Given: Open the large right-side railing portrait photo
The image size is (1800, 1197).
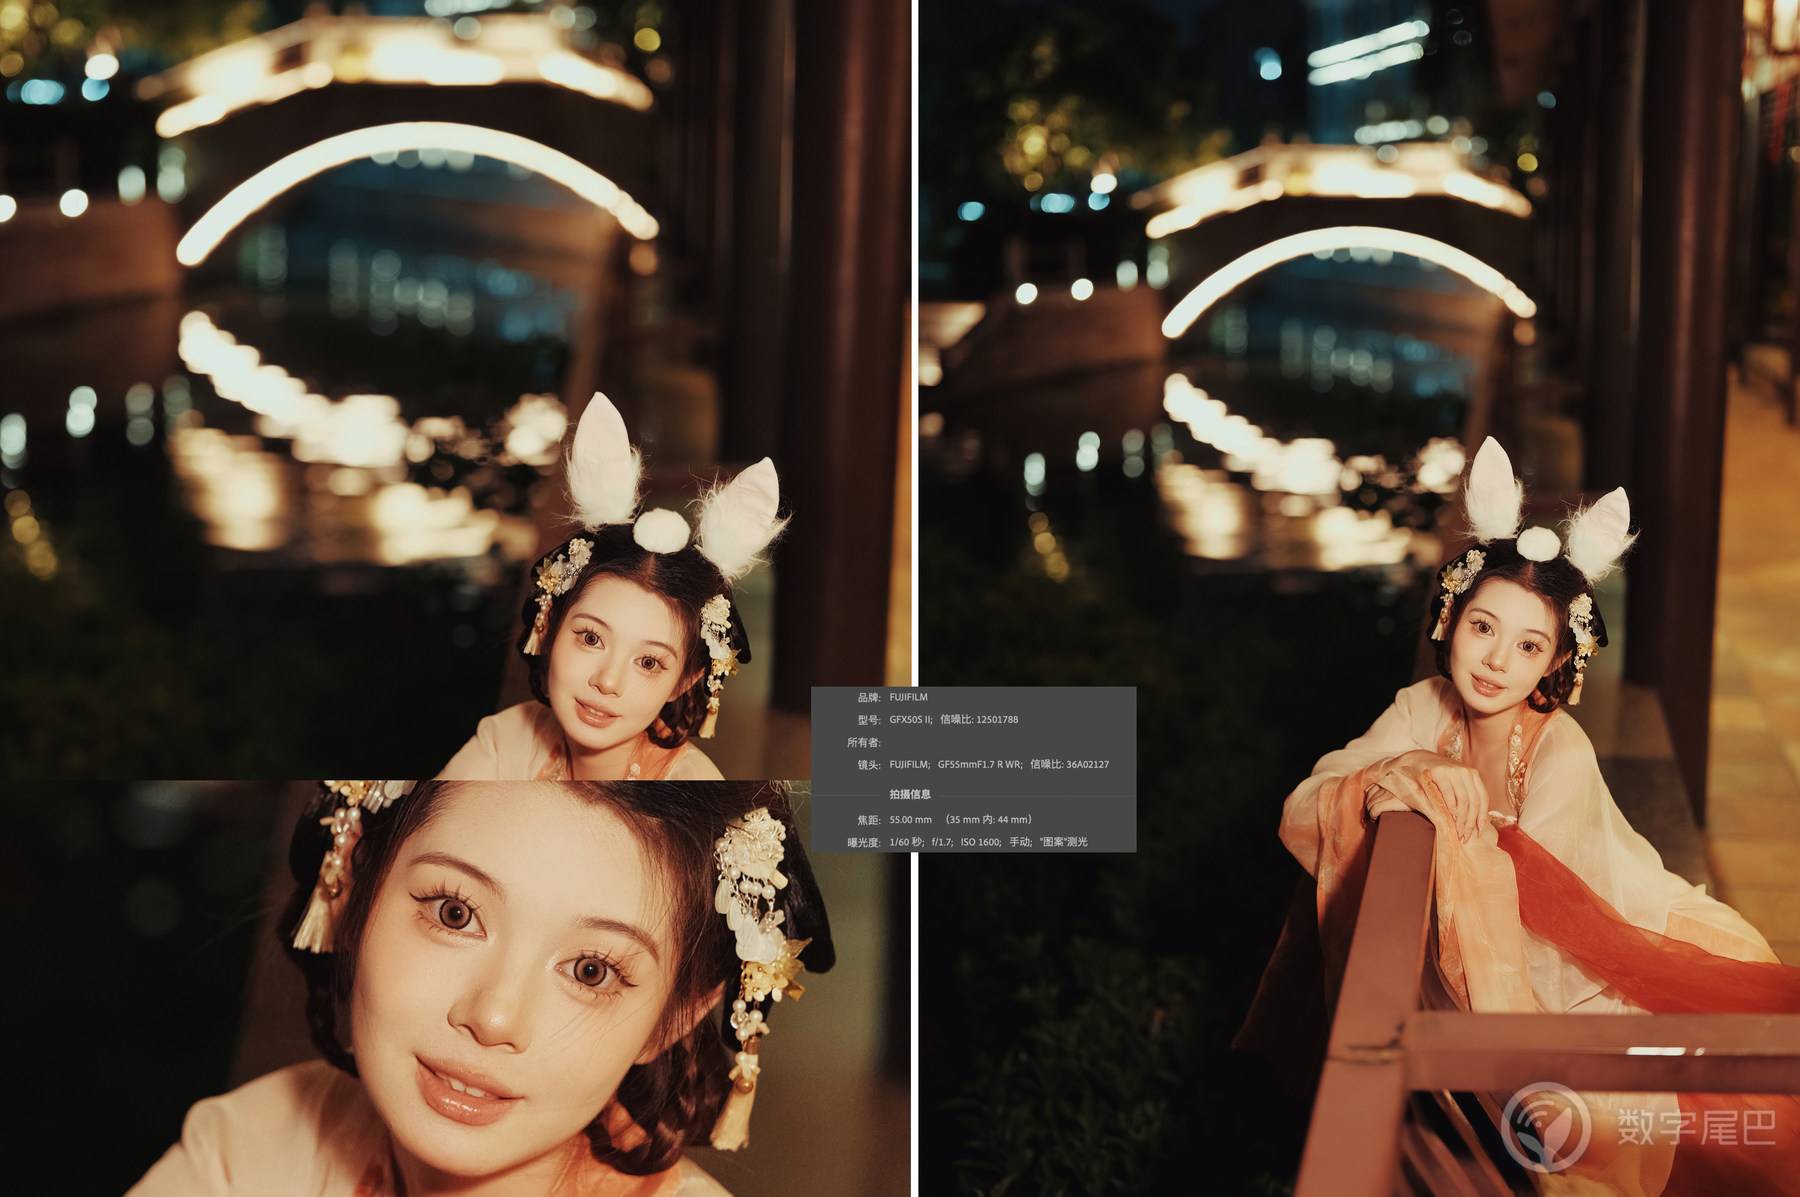Looking at the screenshot, I should pyautogui.click(x=1360, y=600).
